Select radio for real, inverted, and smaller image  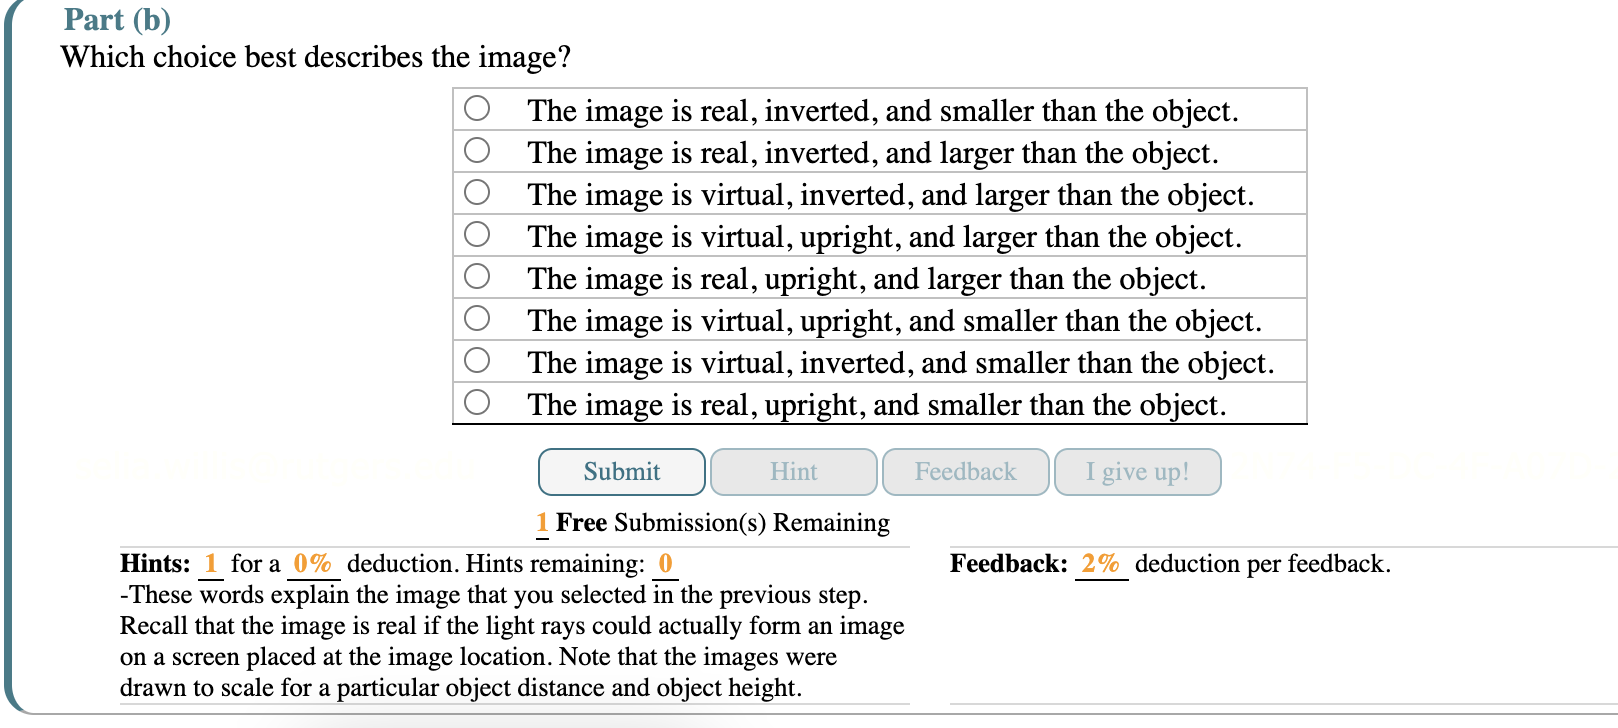[x=476, y=109]
